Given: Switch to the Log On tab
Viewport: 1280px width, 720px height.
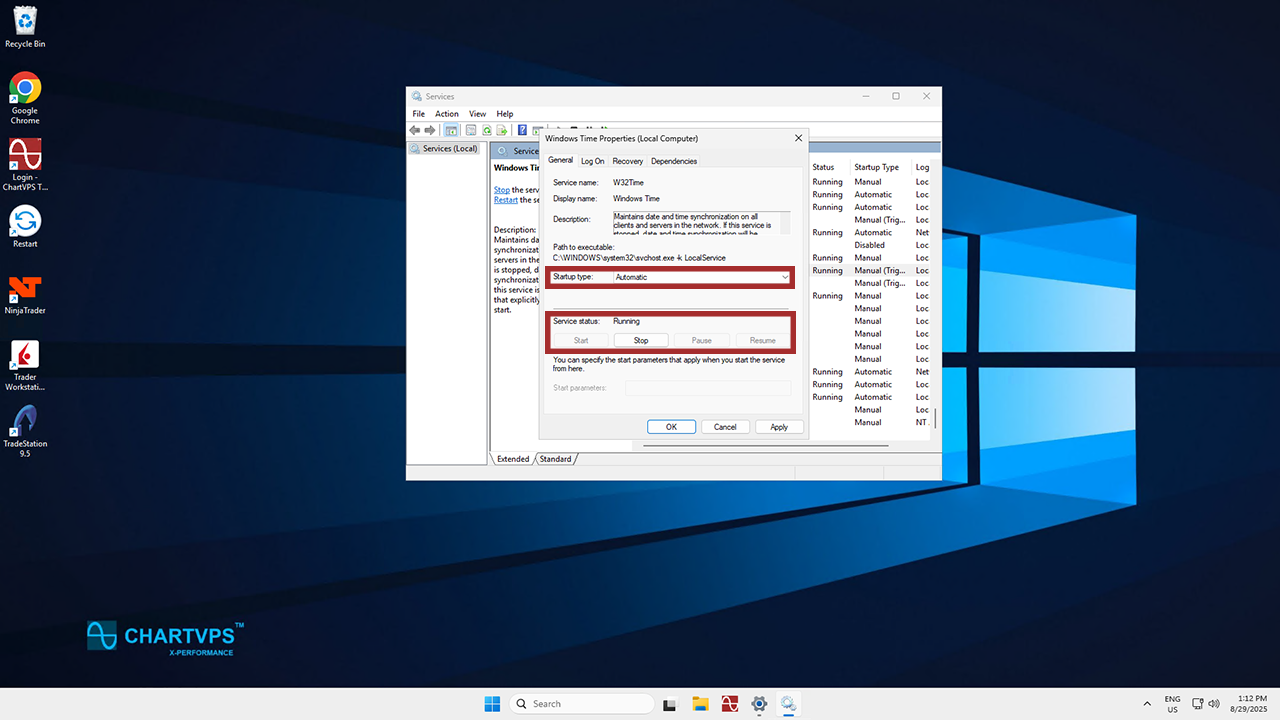Looking at the screenshot, I should pyautogui.click(x=592, y=161).
